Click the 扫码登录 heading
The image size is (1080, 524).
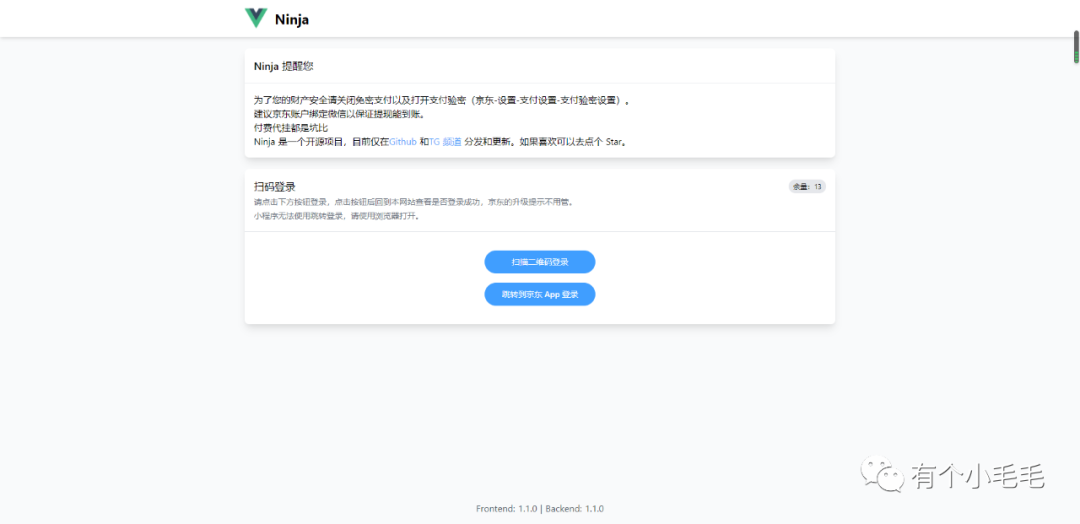275,187
